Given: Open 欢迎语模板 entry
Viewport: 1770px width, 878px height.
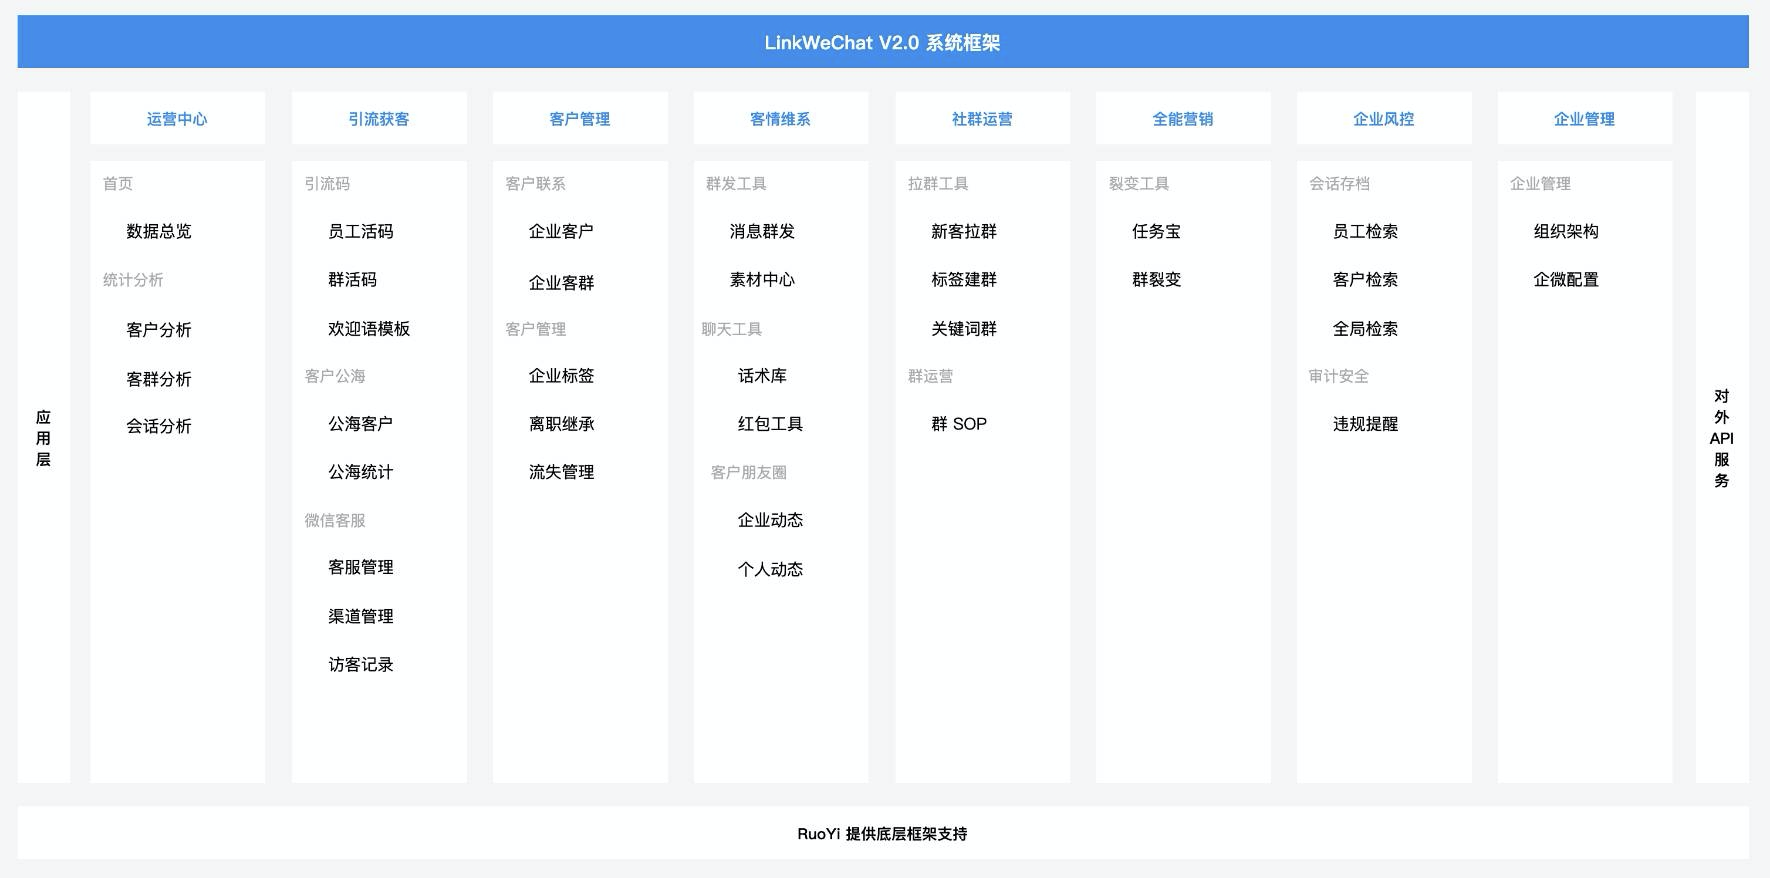Looking at the screenshot, I should coord(369,328).
